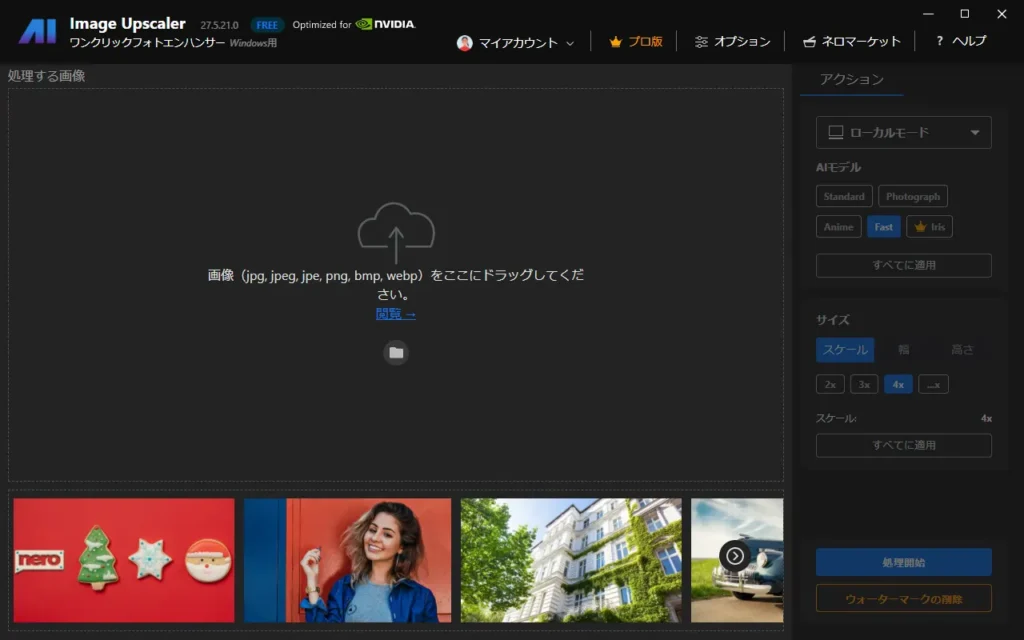1024x640 pixels.
Task: Switch to the 幅 size tab
Action: pos(903,350)
